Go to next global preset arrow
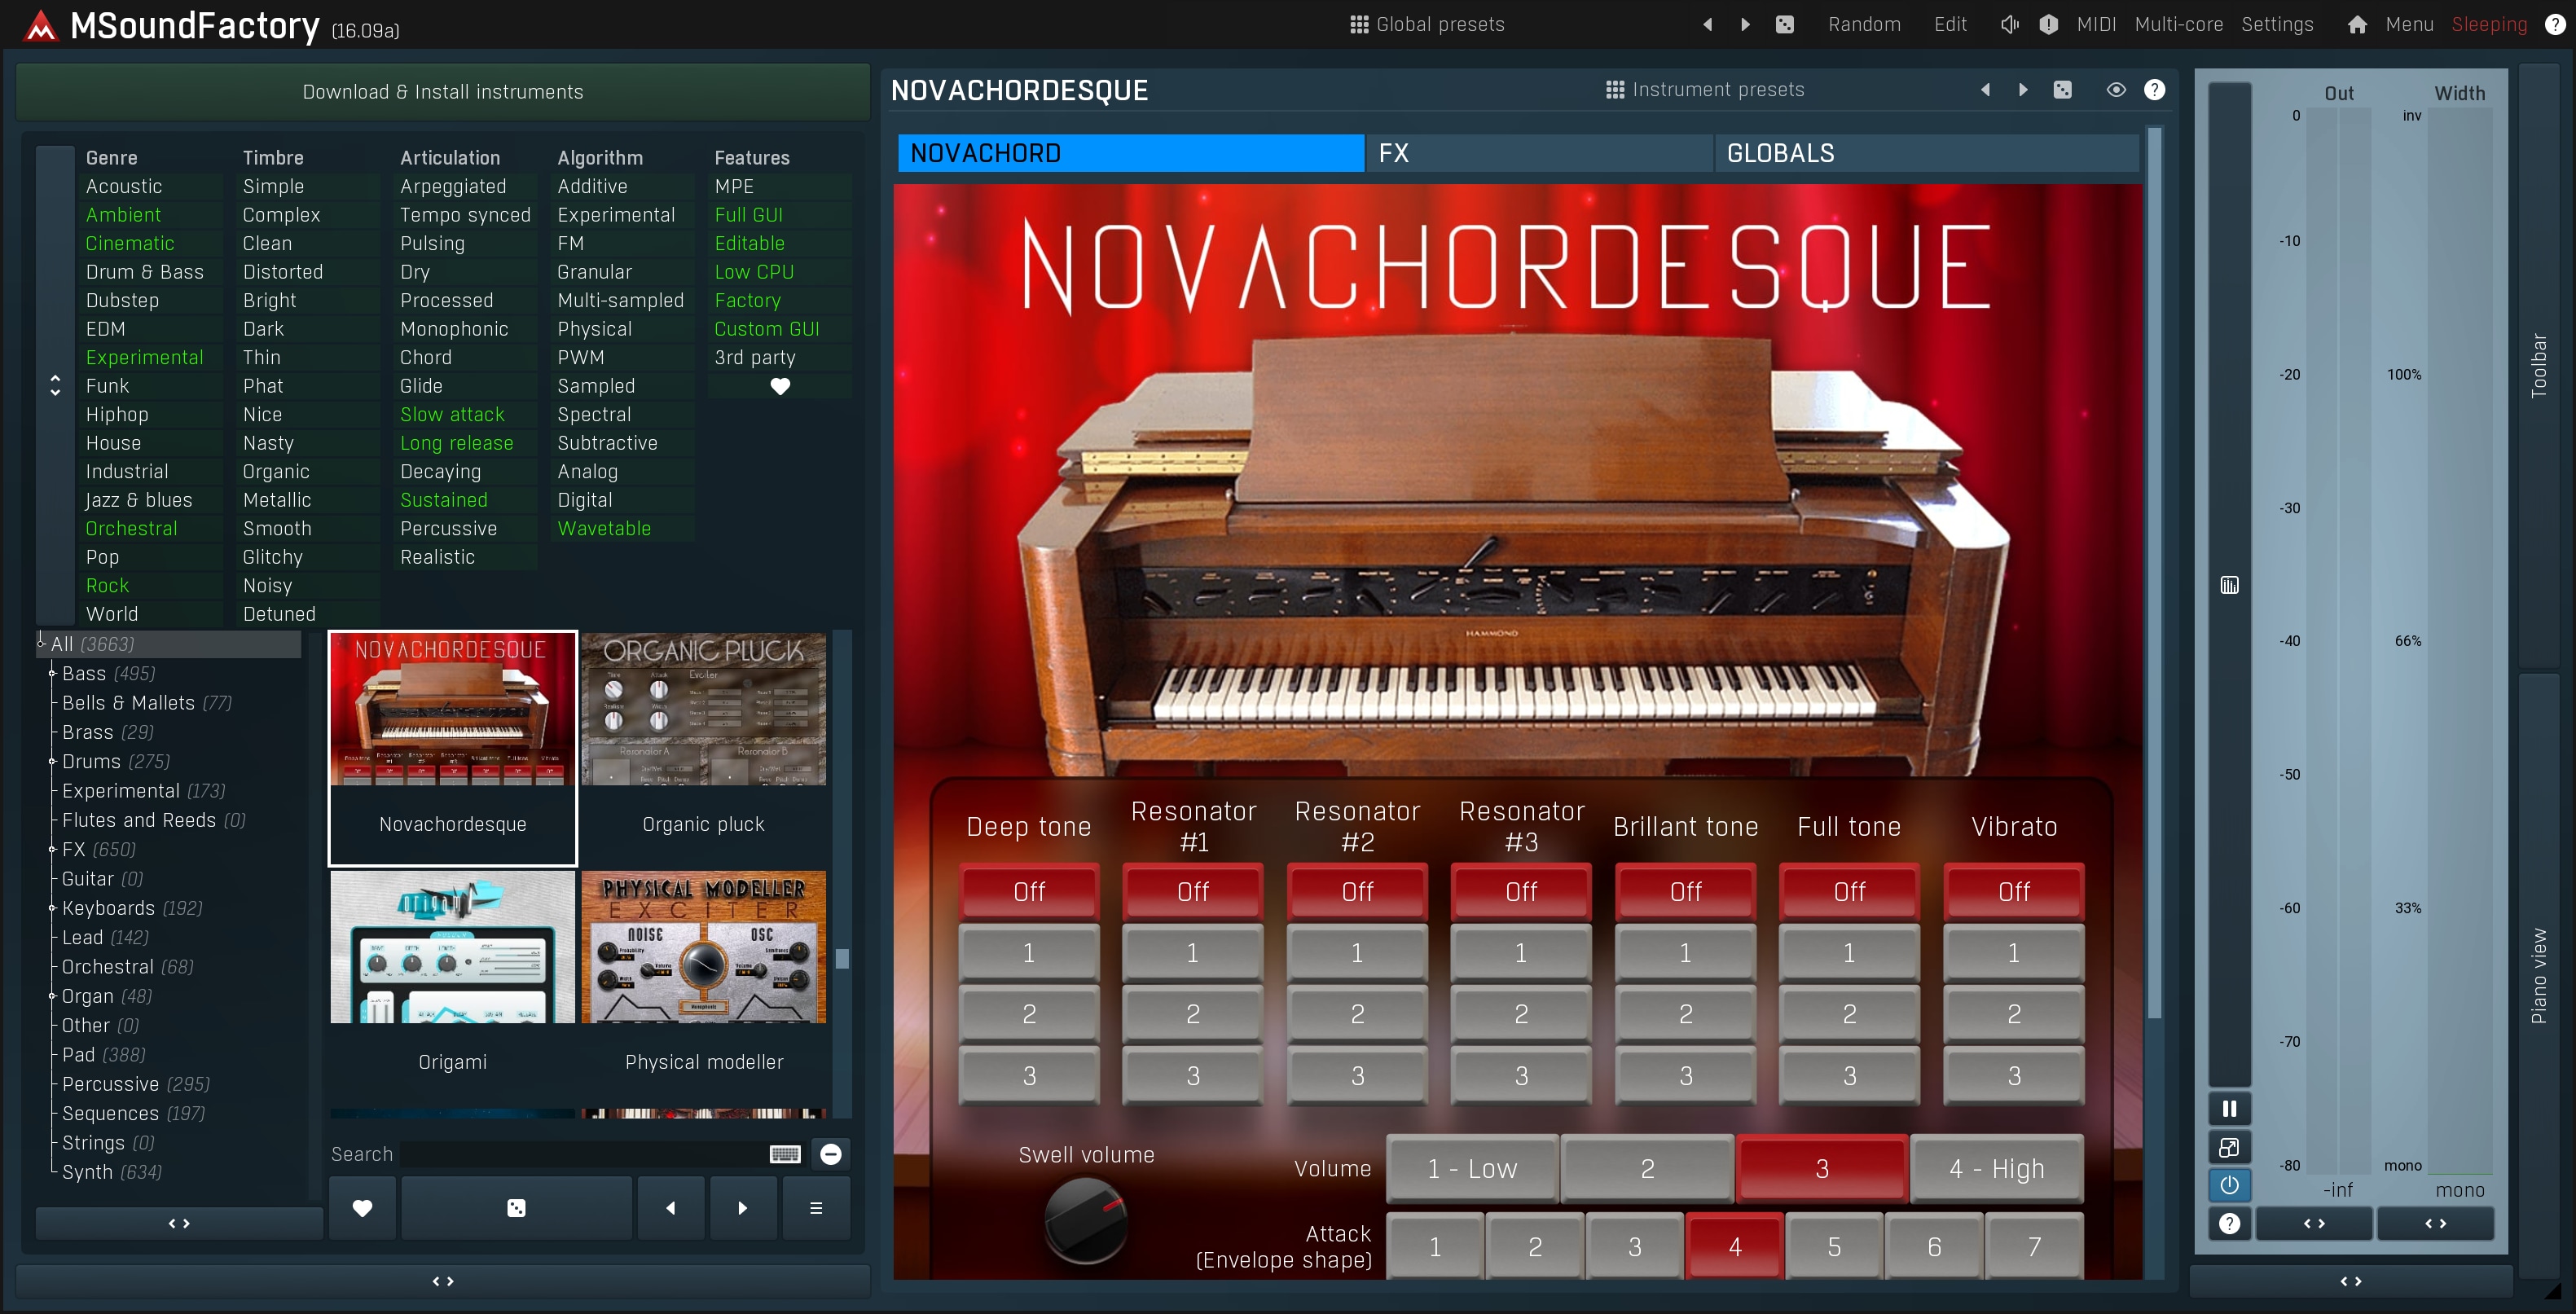Image resolution: width=2576 pixels, height=1314 pixels. coord(1746,24)
